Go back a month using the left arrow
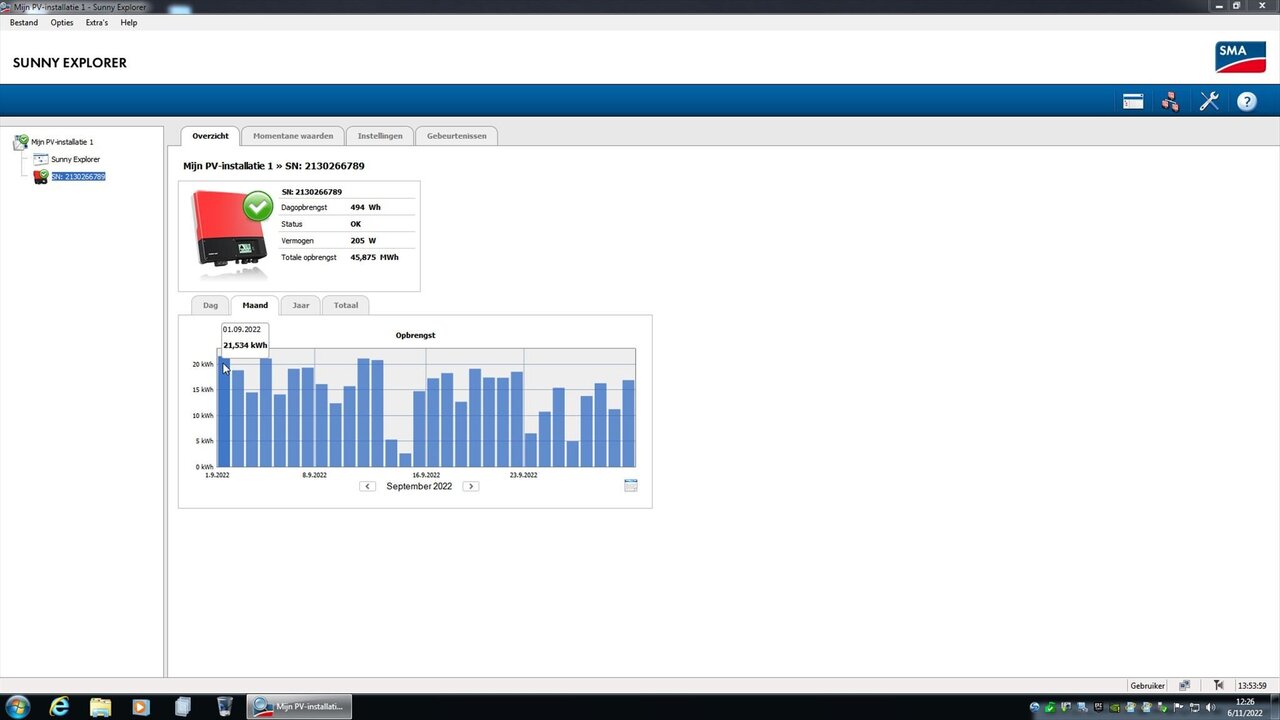The height and width of the screenshot is (720, 1280). (x=367, y=486)
